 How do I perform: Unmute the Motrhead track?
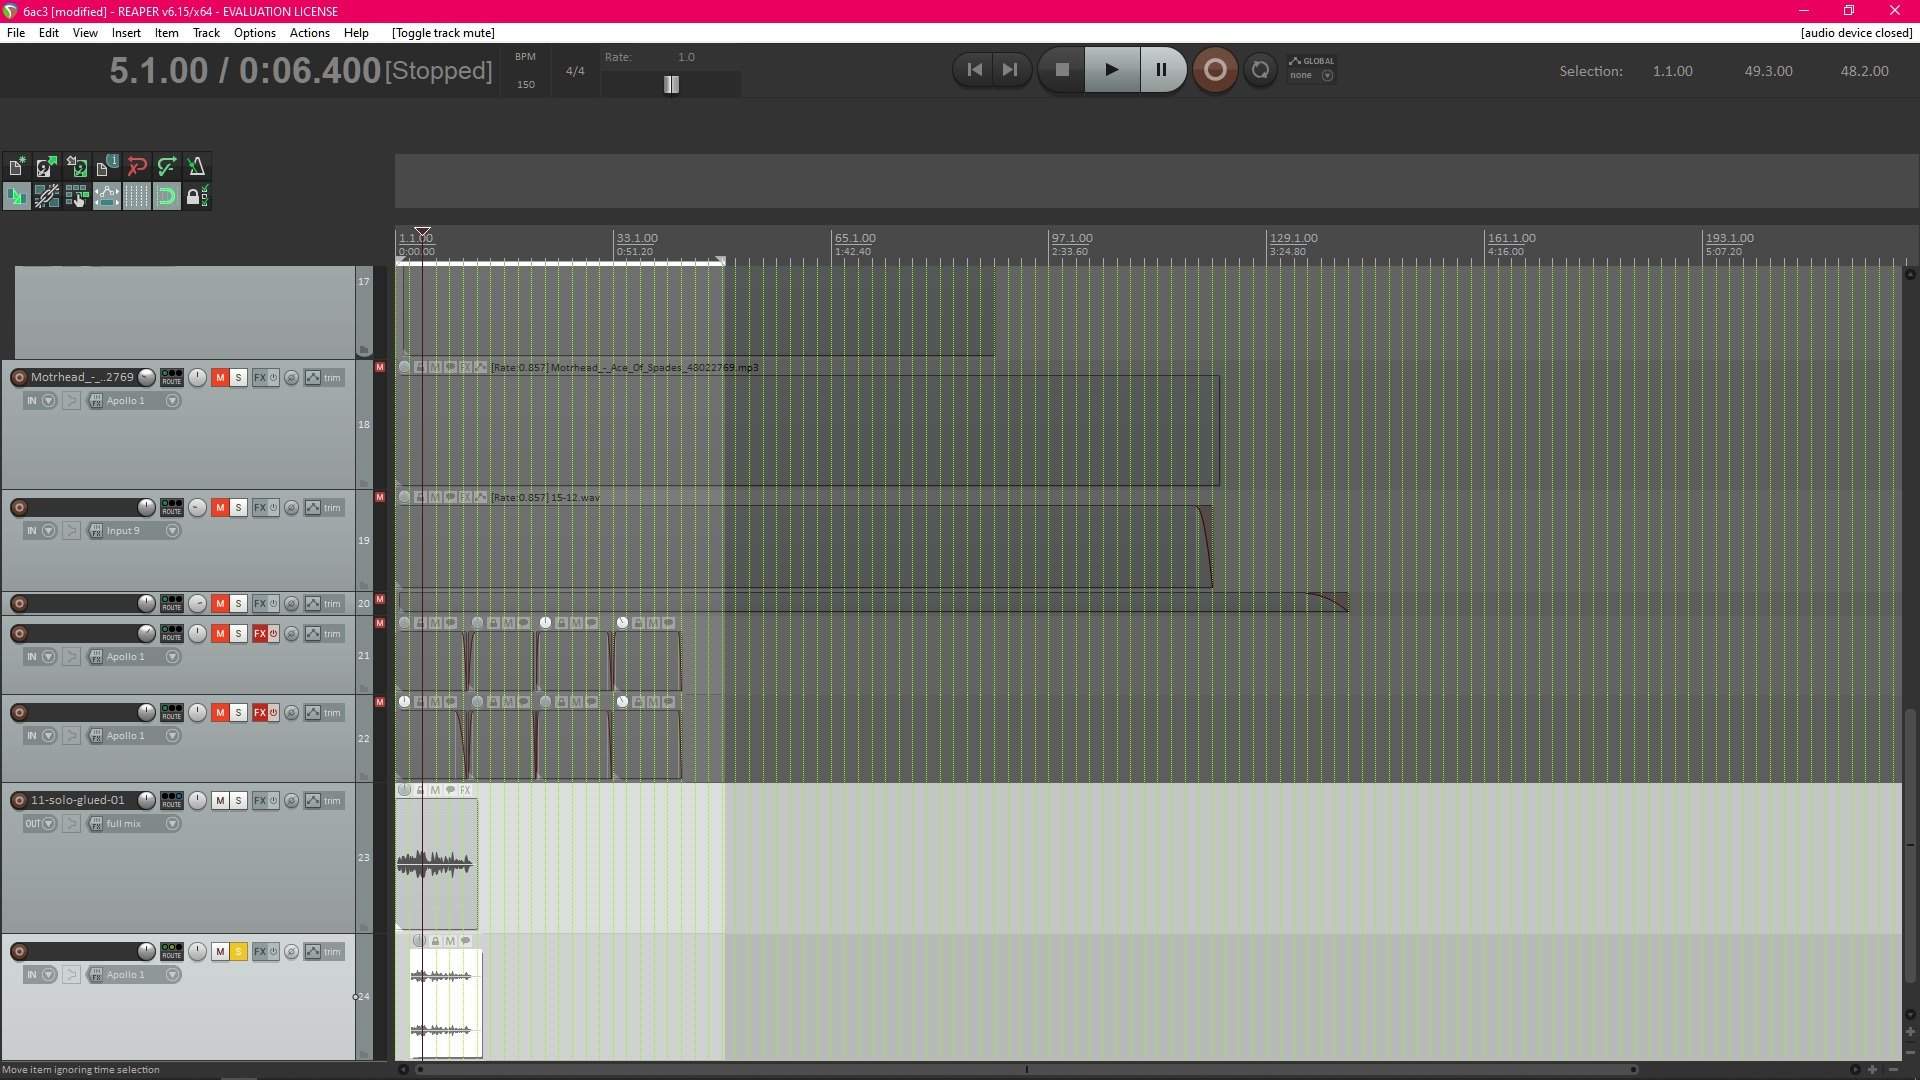click(x=220, y=378)
